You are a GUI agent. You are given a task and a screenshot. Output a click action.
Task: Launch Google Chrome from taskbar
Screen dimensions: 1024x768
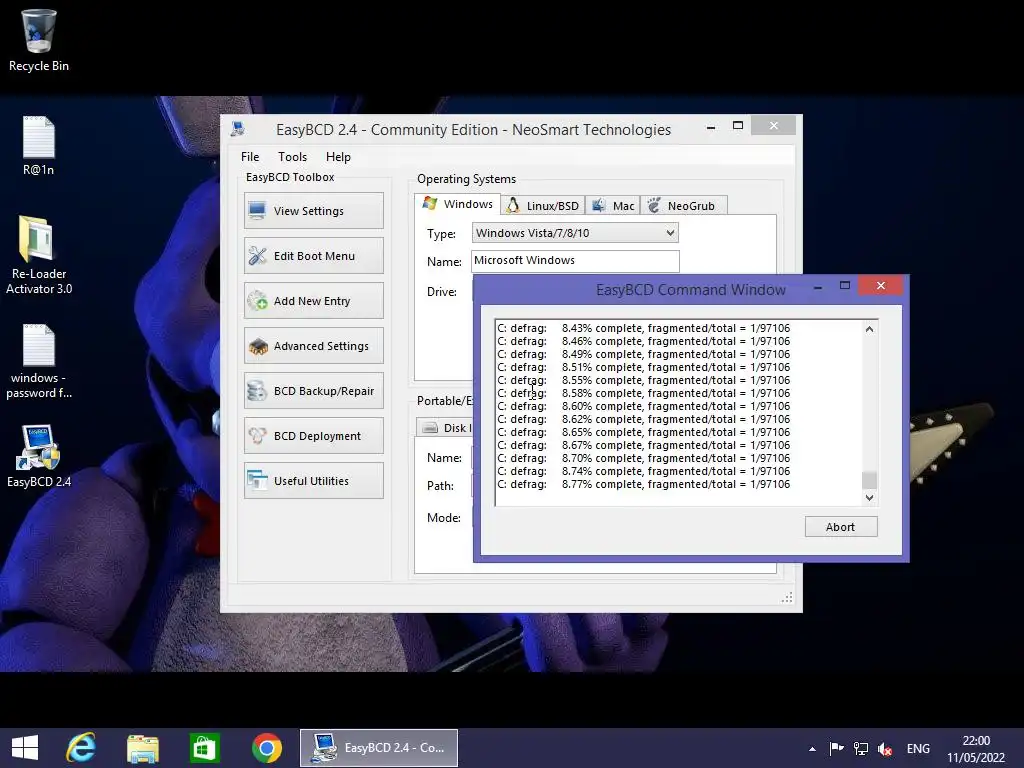266,748
